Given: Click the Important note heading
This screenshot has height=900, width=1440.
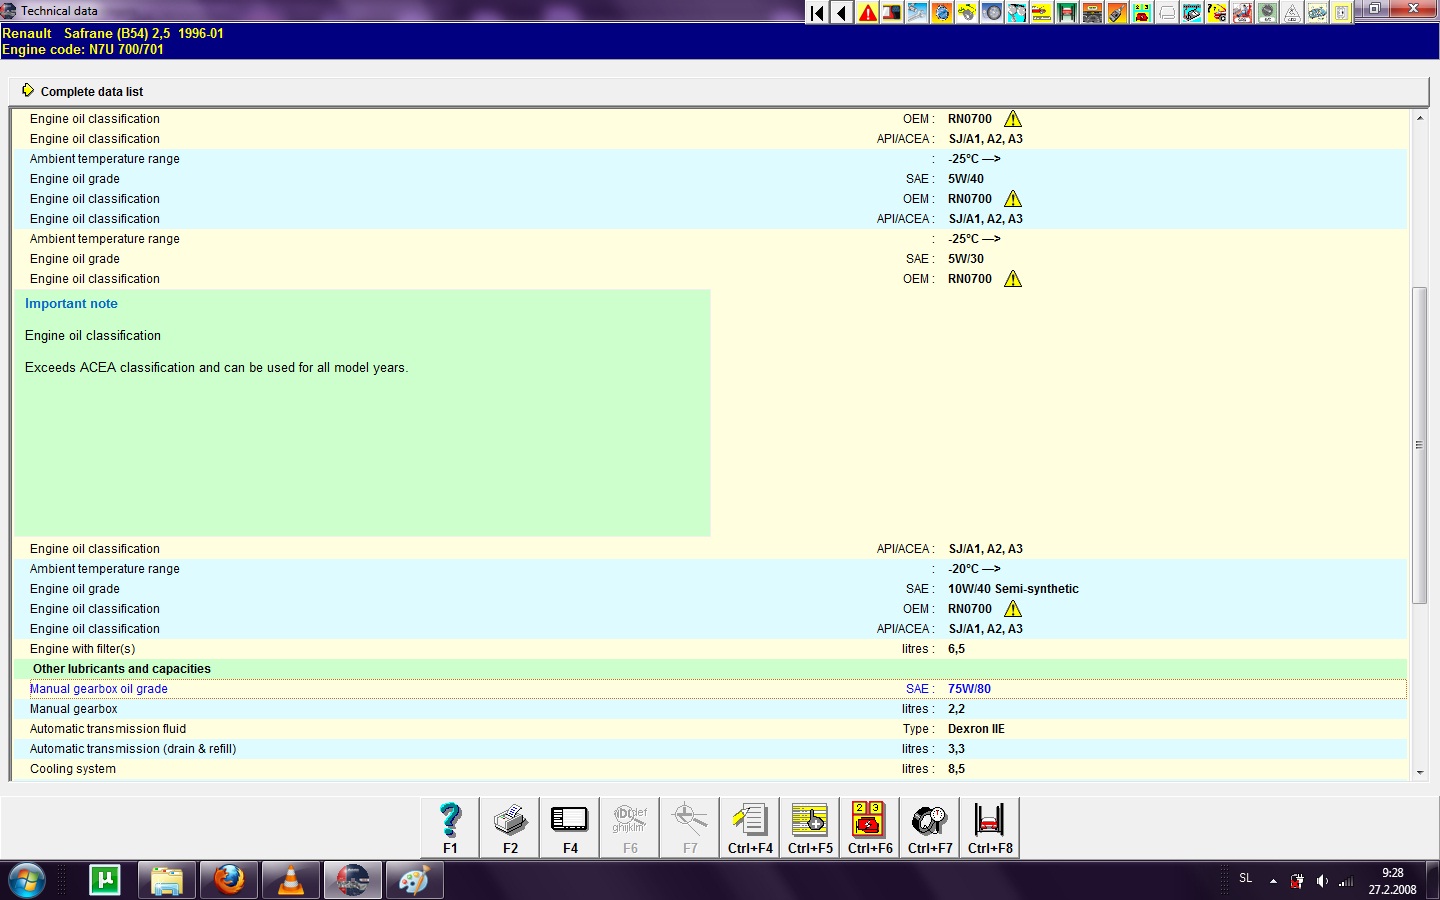Looking at the screenshot, I should [71, 304].
